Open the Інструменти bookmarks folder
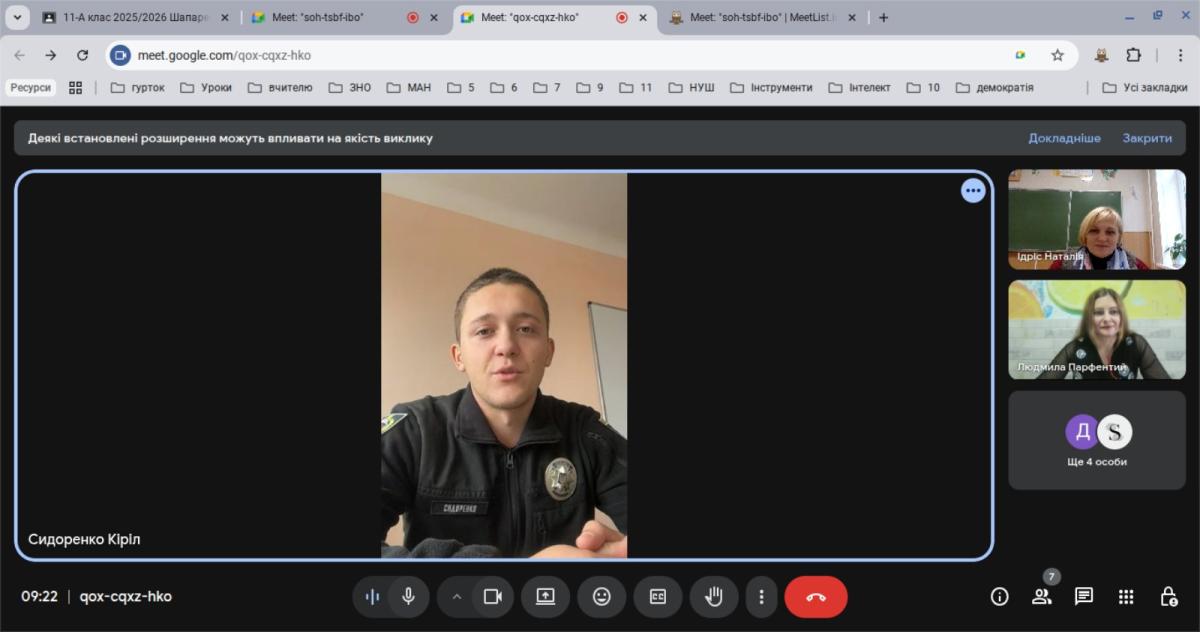 click(x=770, y=88)
